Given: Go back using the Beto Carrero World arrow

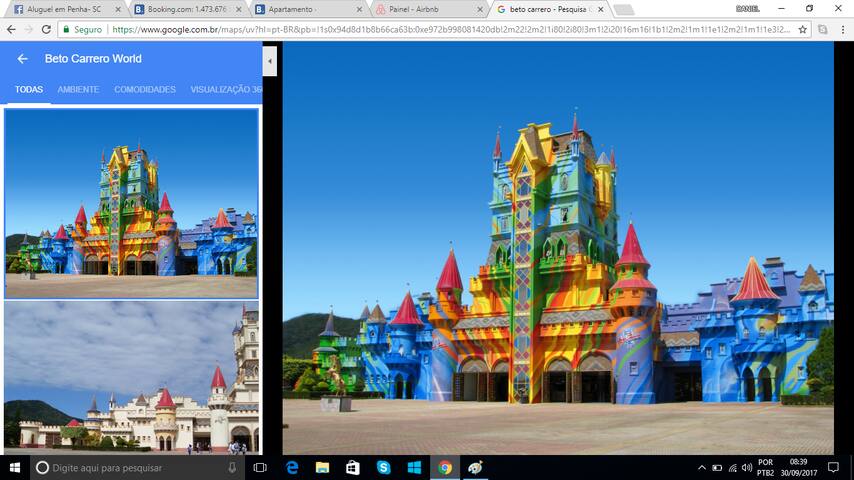Looking at the screenshot, I should pos(22,59).
